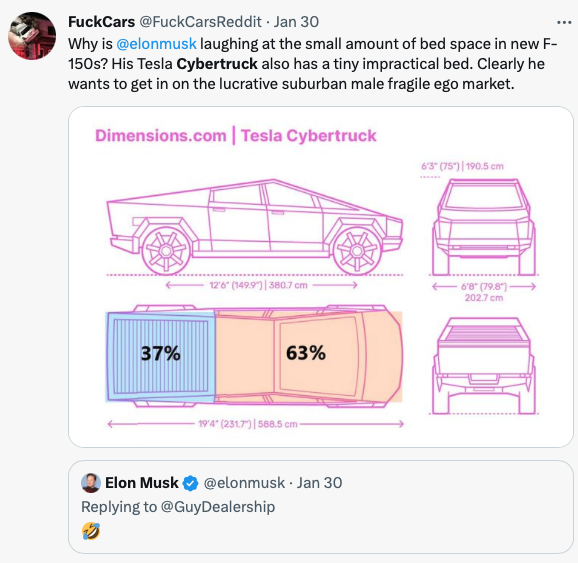Click the blue 37% bed area

click(x=161, y=357)
